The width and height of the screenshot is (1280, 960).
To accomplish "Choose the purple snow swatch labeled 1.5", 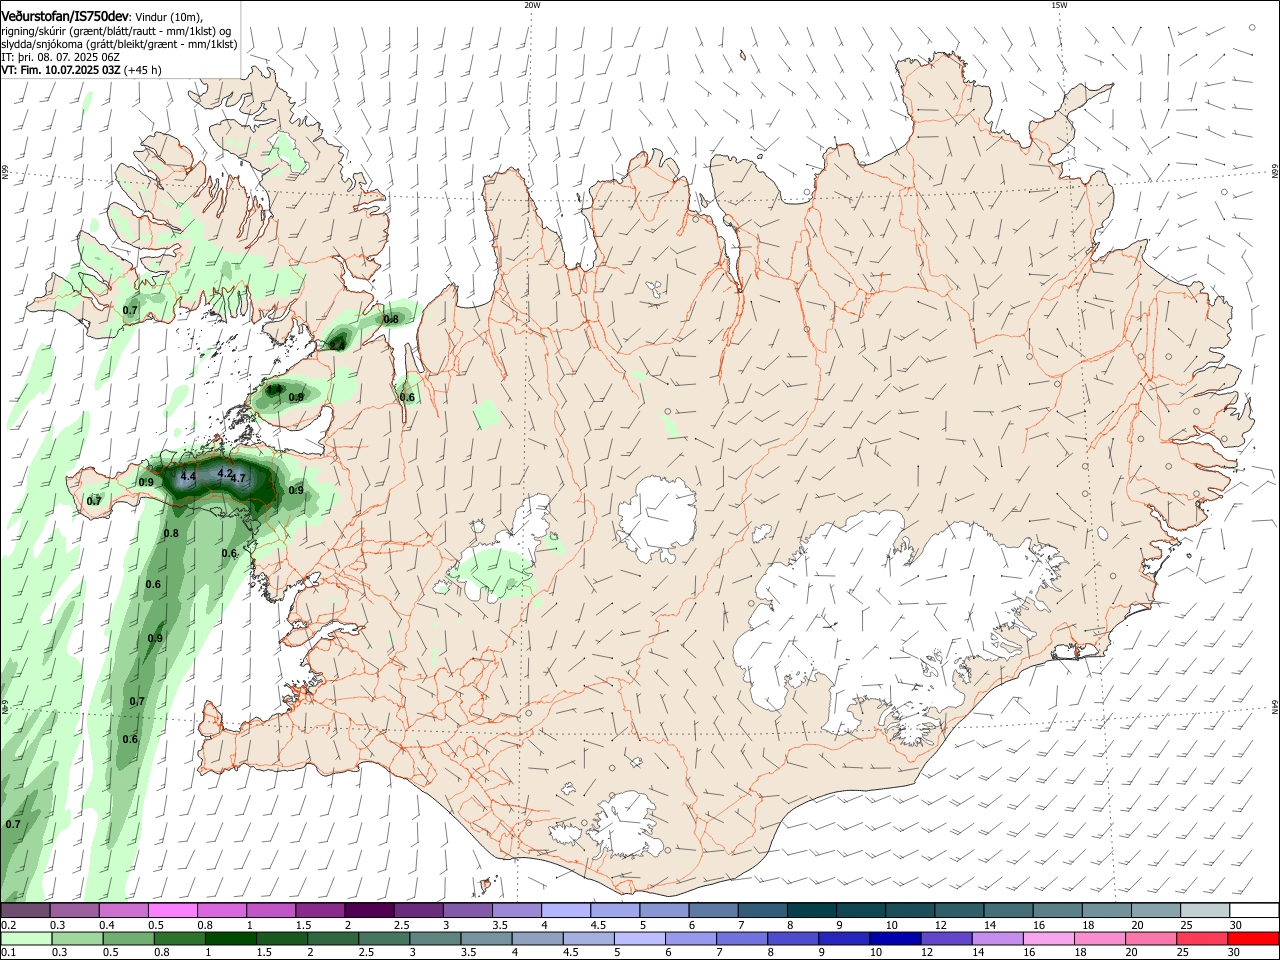I will (x=320, y=911).
